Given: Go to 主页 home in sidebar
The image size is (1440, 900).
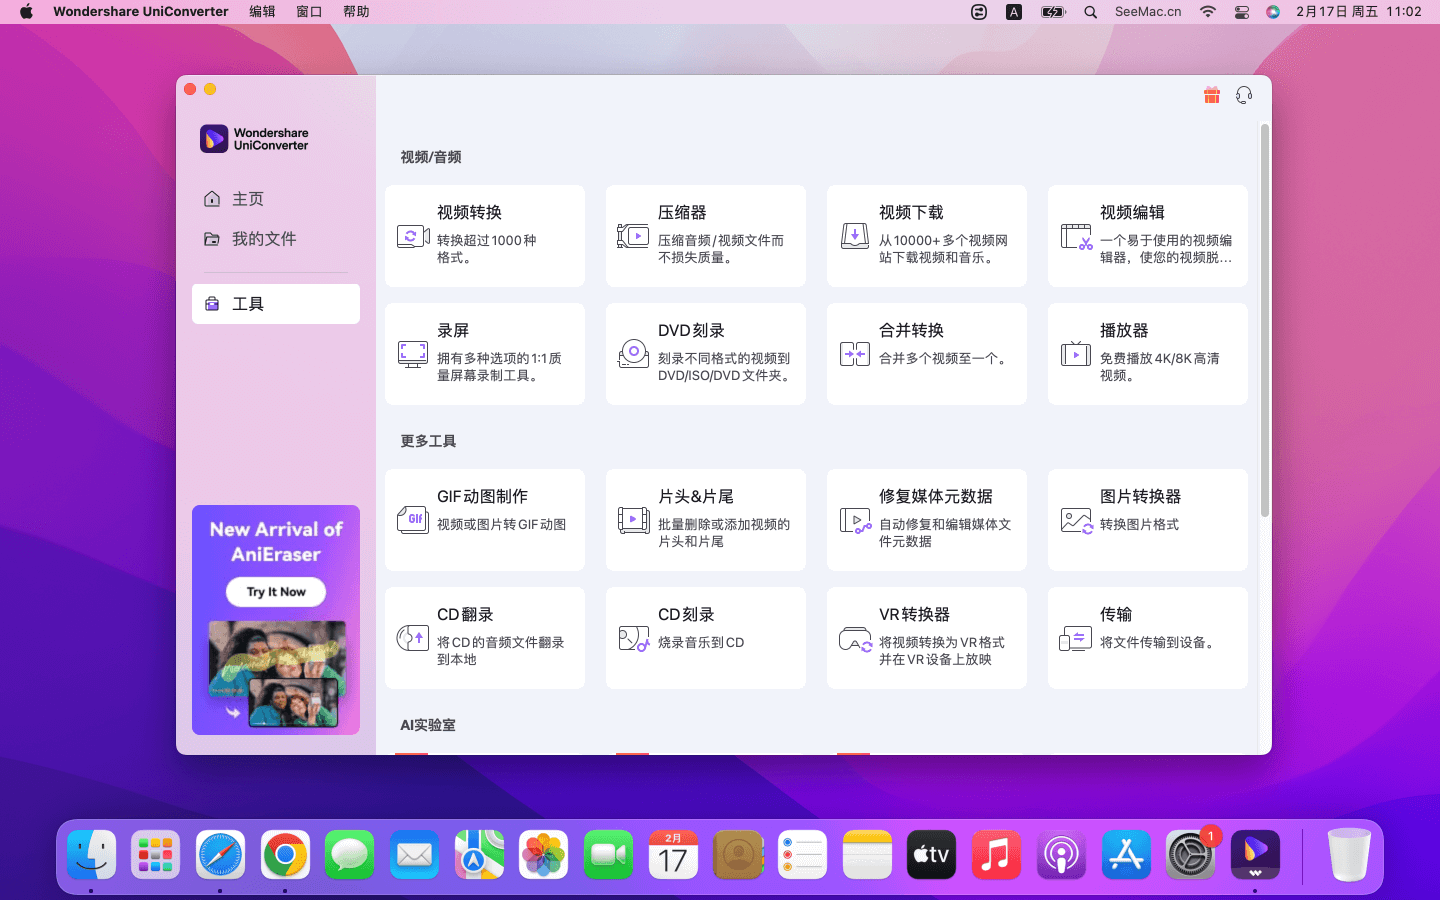Looking at the screenshot, I should point(276,199).
